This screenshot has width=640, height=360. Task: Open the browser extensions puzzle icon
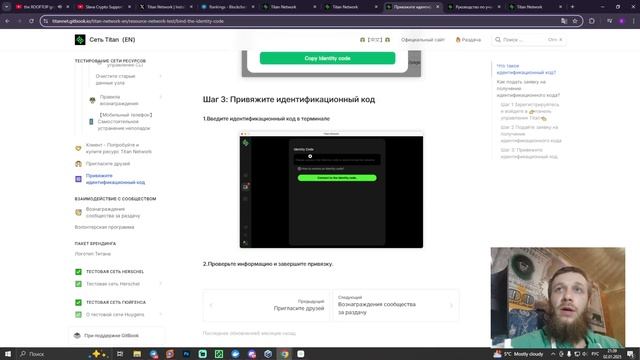(592, 21)
